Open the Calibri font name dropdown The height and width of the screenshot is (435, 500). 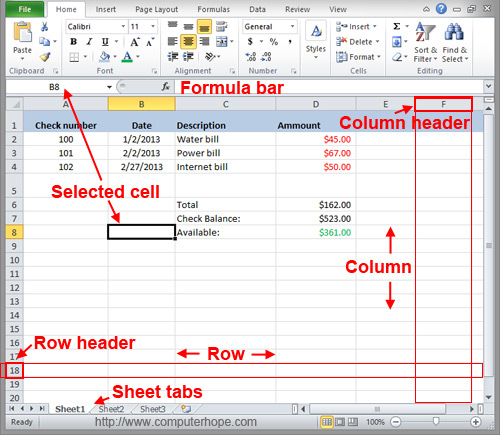coord(123,26)
